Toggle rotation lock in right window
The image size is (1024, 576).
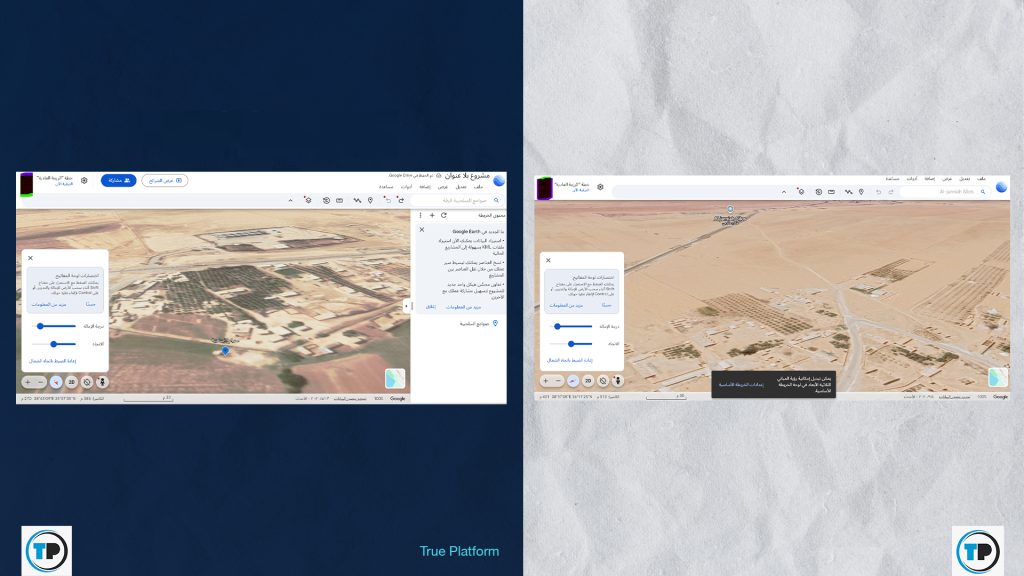point(603,381)
